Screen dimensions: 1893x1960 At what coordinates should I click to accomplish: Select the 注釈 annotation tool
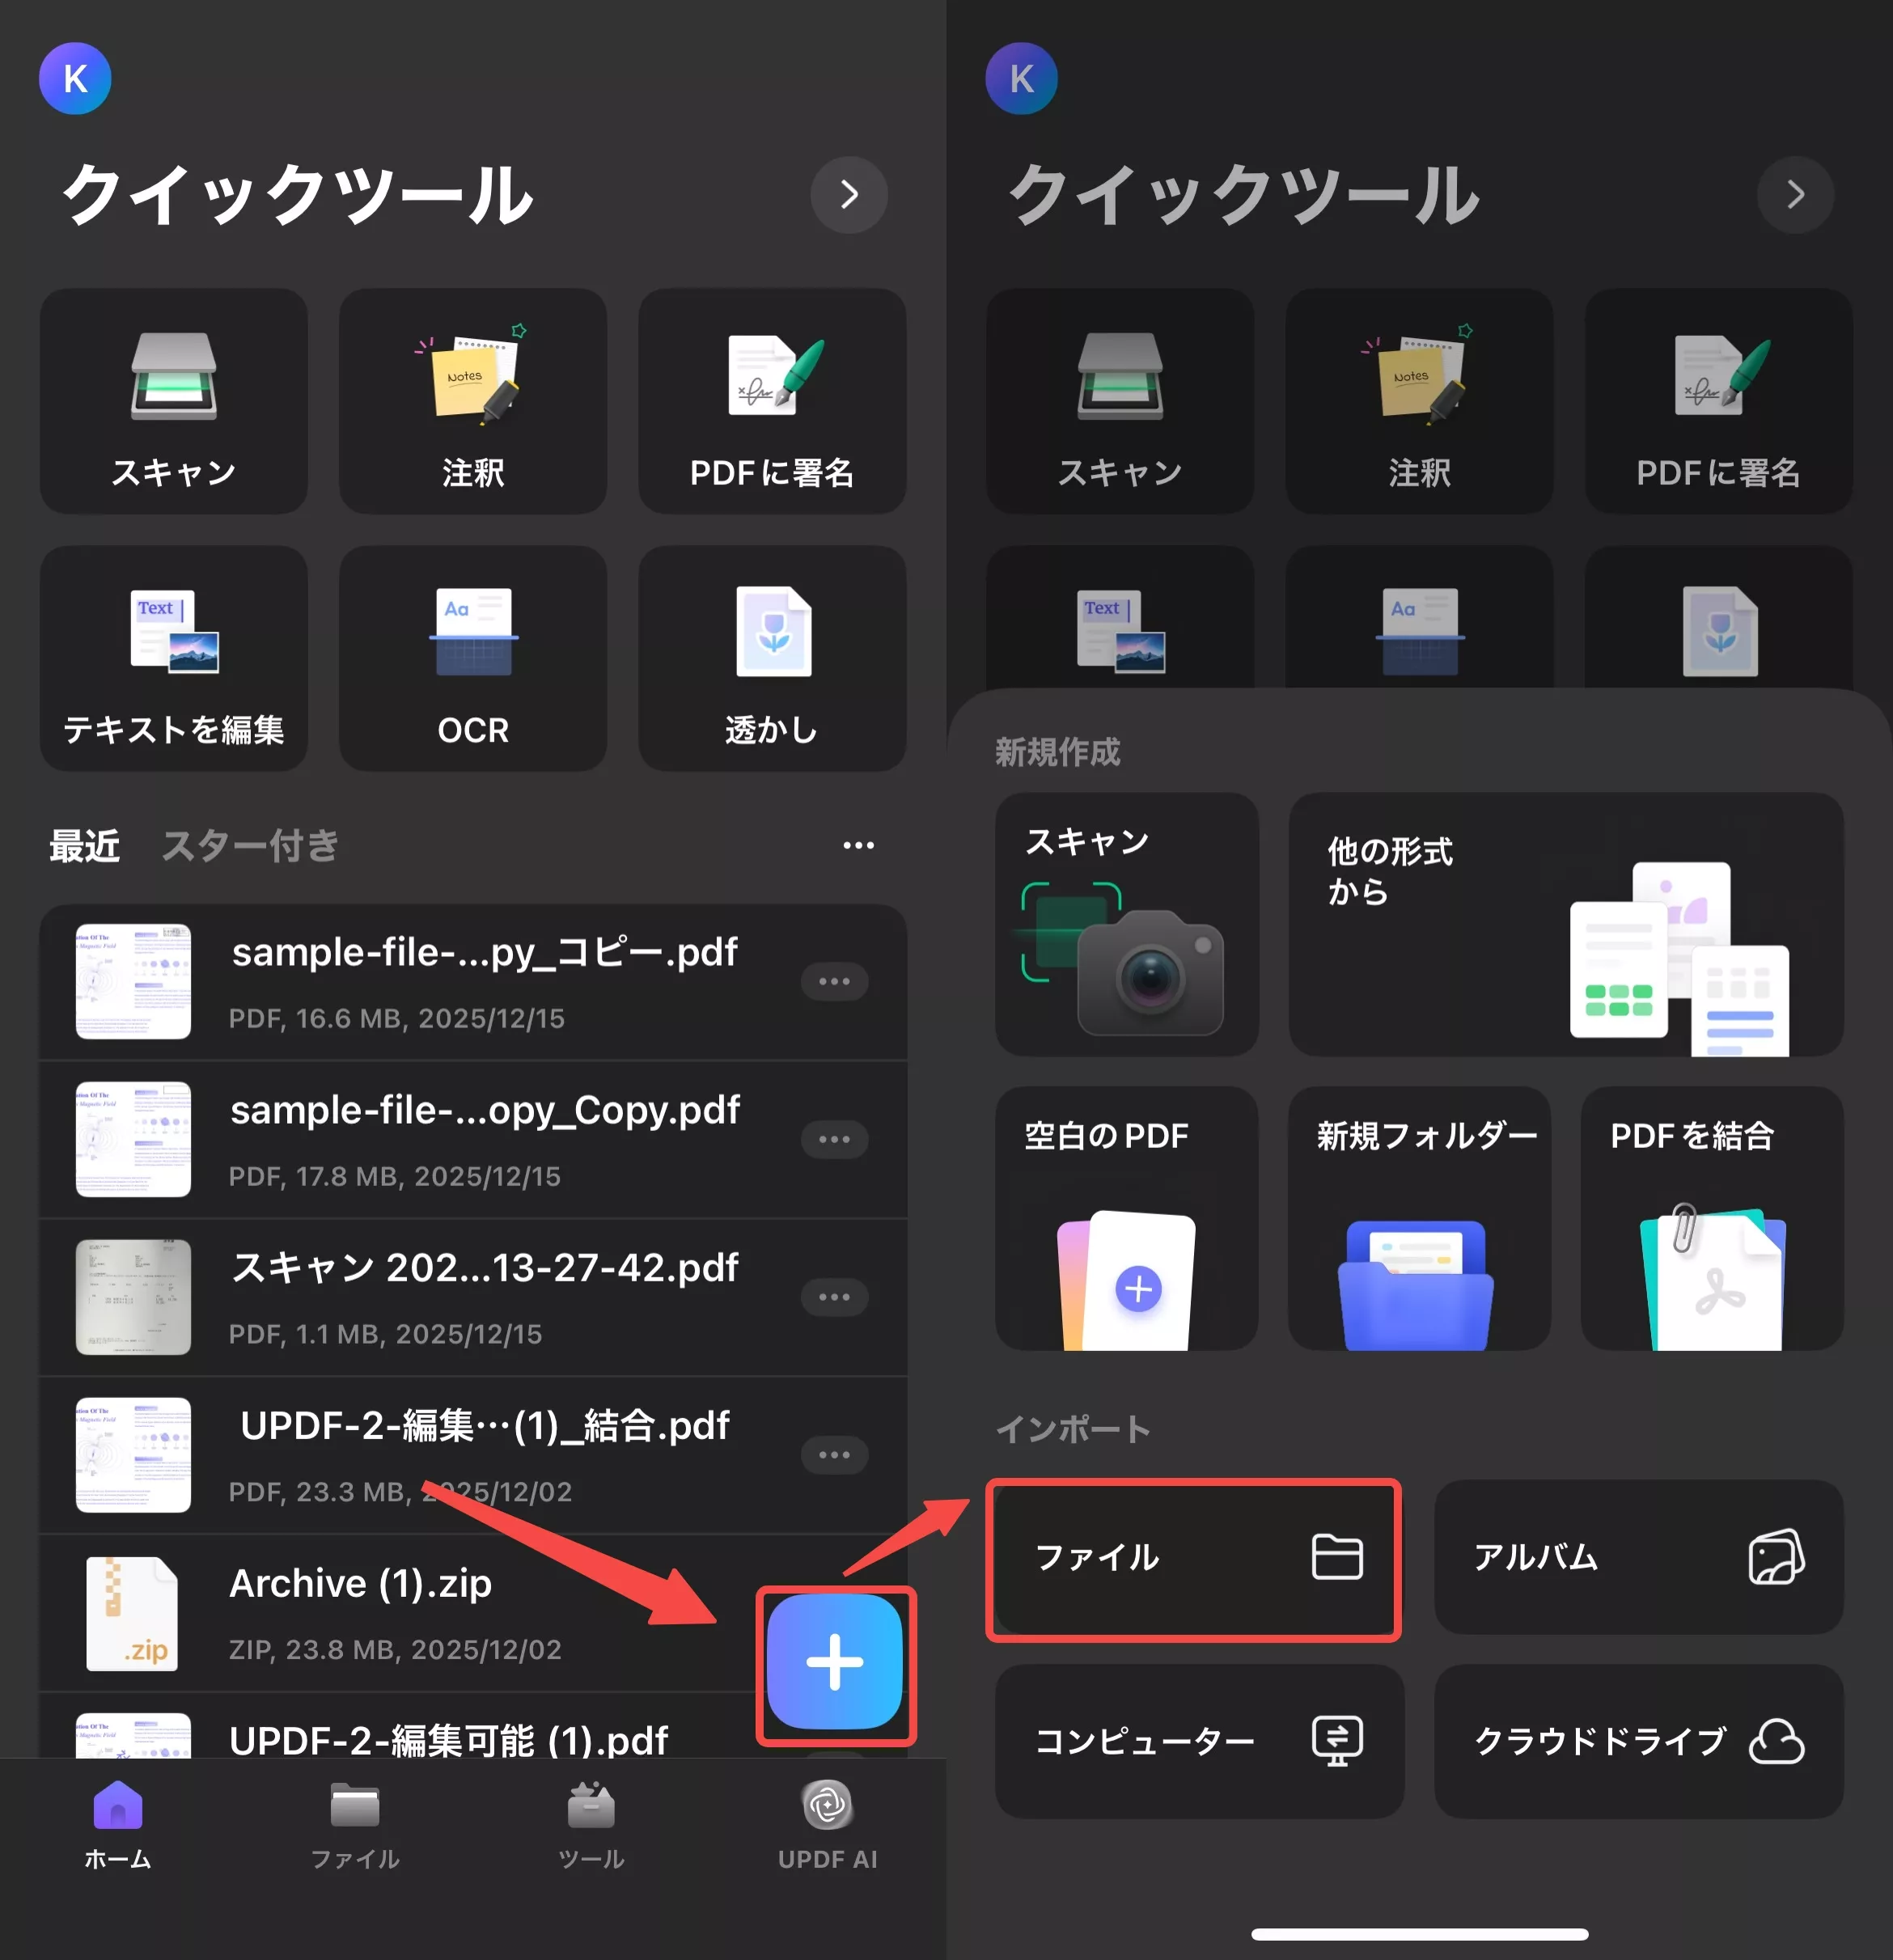click(472, 400)
